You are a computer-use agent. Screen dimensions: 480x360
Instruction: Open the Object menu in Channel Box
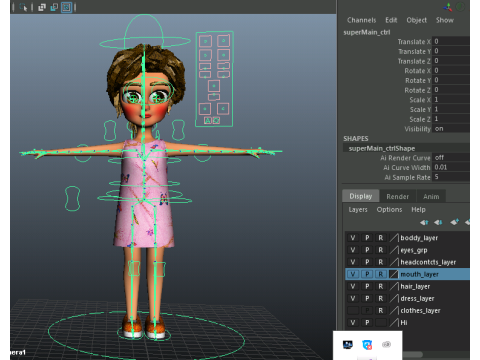[x=416, y=20]
